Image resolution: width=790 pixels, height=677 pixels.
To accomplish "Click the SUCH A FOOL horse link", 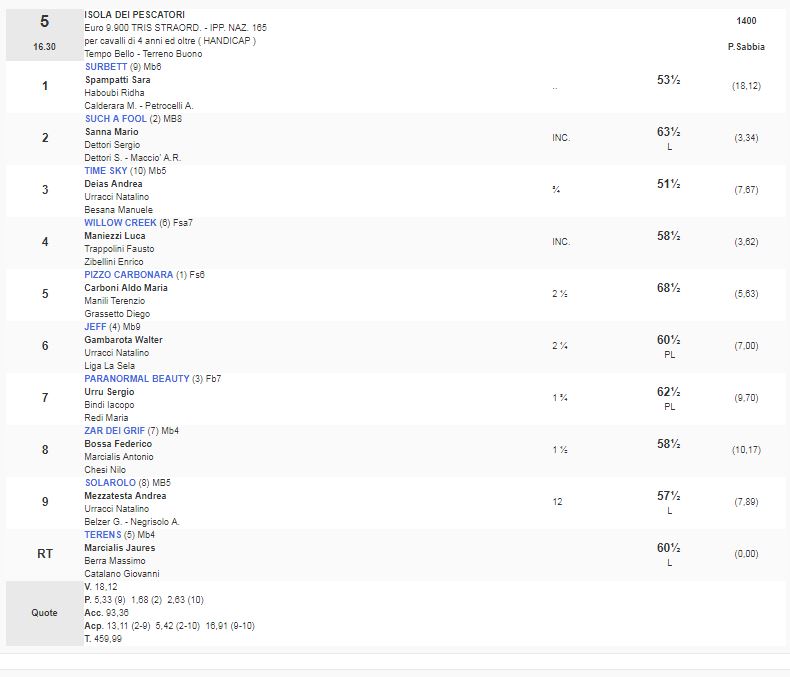I will click(116, 119).
